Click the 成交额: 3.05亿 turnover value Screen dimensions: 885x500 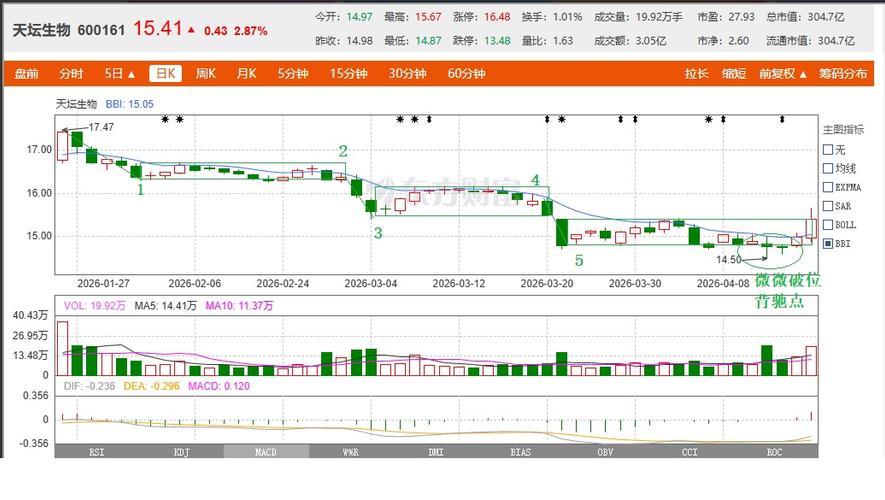click(x=630, y=41)
